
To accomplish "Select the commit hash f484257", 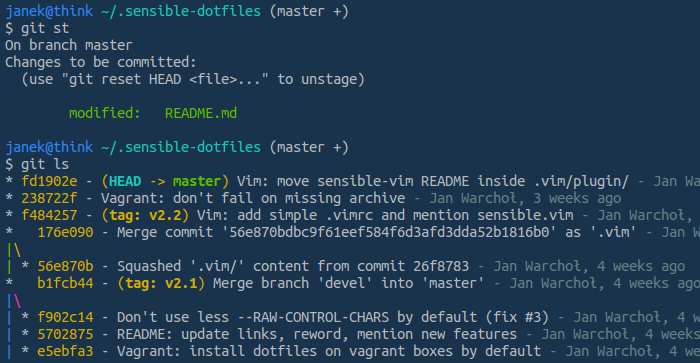I will point(49,215).
